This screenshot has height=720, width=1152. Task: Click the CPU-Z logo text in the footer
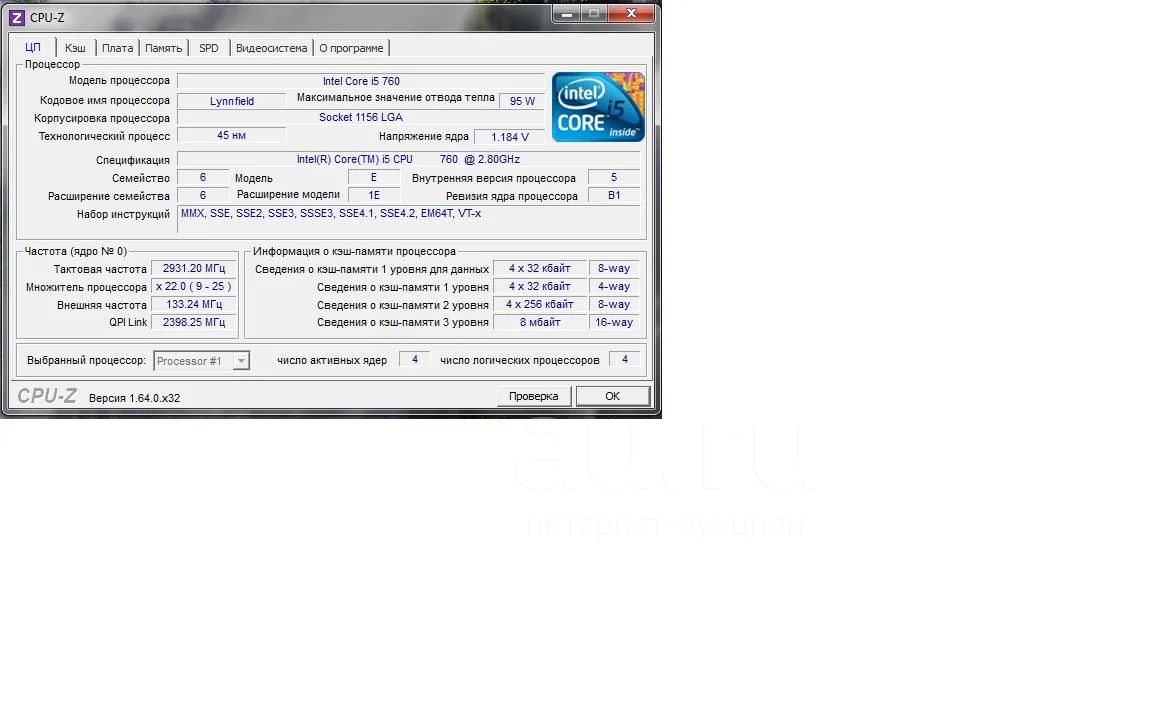47,396
